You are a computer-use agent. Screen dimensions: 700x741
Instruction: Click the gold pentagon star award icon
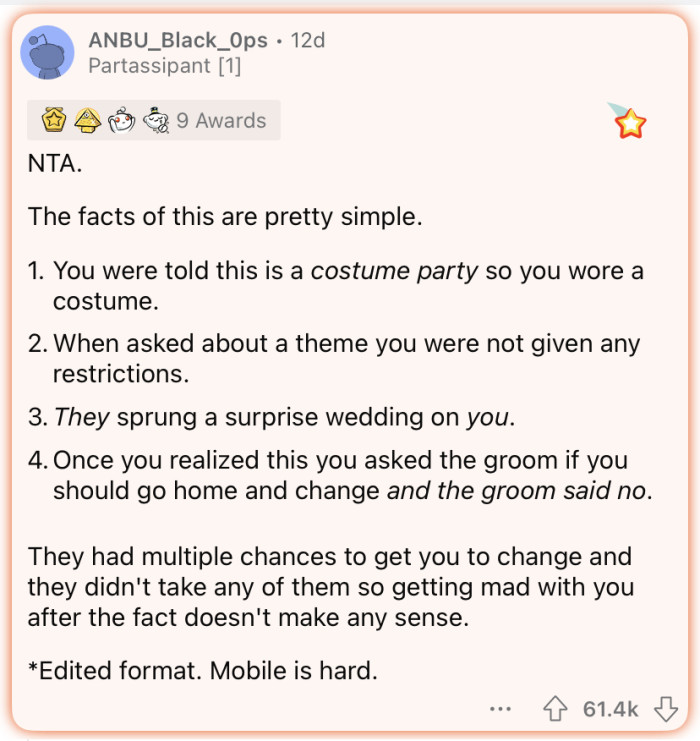54,121
